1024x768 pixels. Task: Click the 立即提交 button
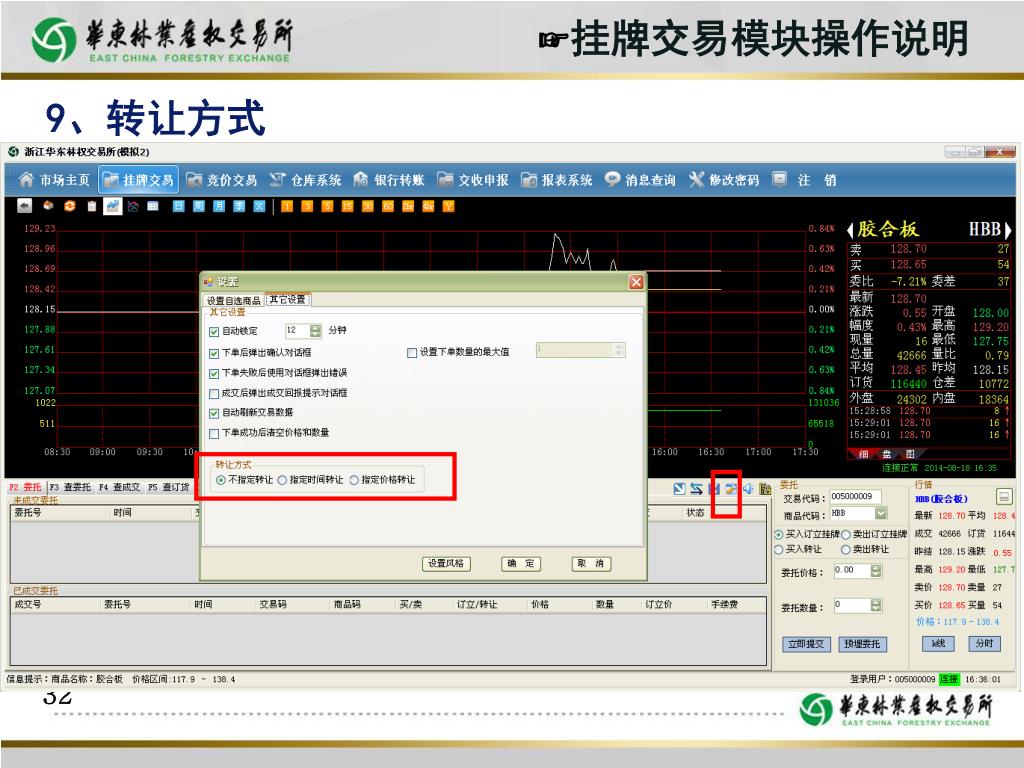[x=806, y=644]
